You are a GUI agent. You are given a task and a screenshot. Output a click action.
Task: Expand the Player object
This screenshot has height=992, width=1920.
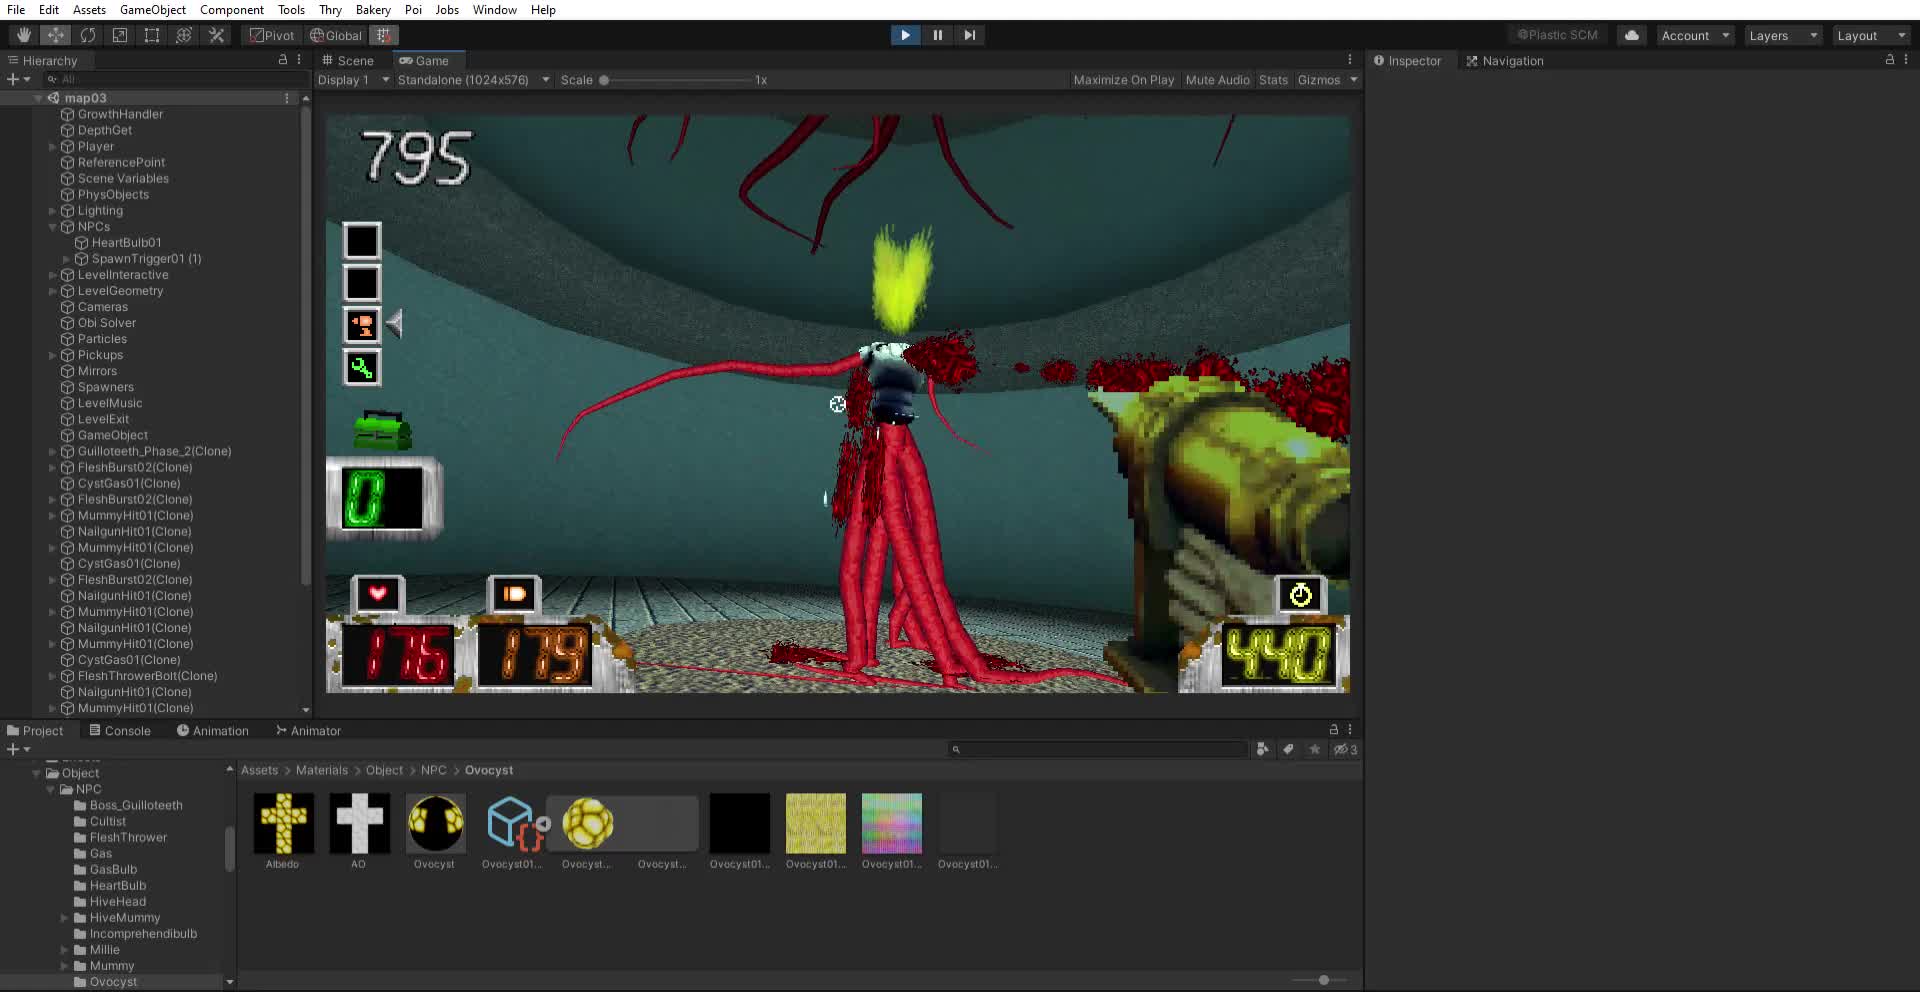click(x=52, y=146)
